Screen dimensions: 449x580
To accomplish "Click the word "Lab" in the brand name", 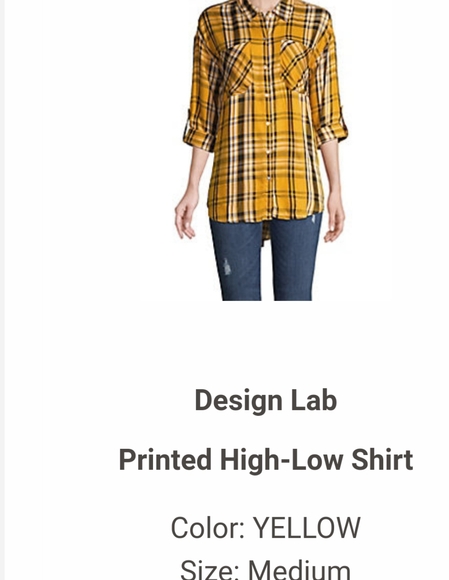I will pos(314,400).
